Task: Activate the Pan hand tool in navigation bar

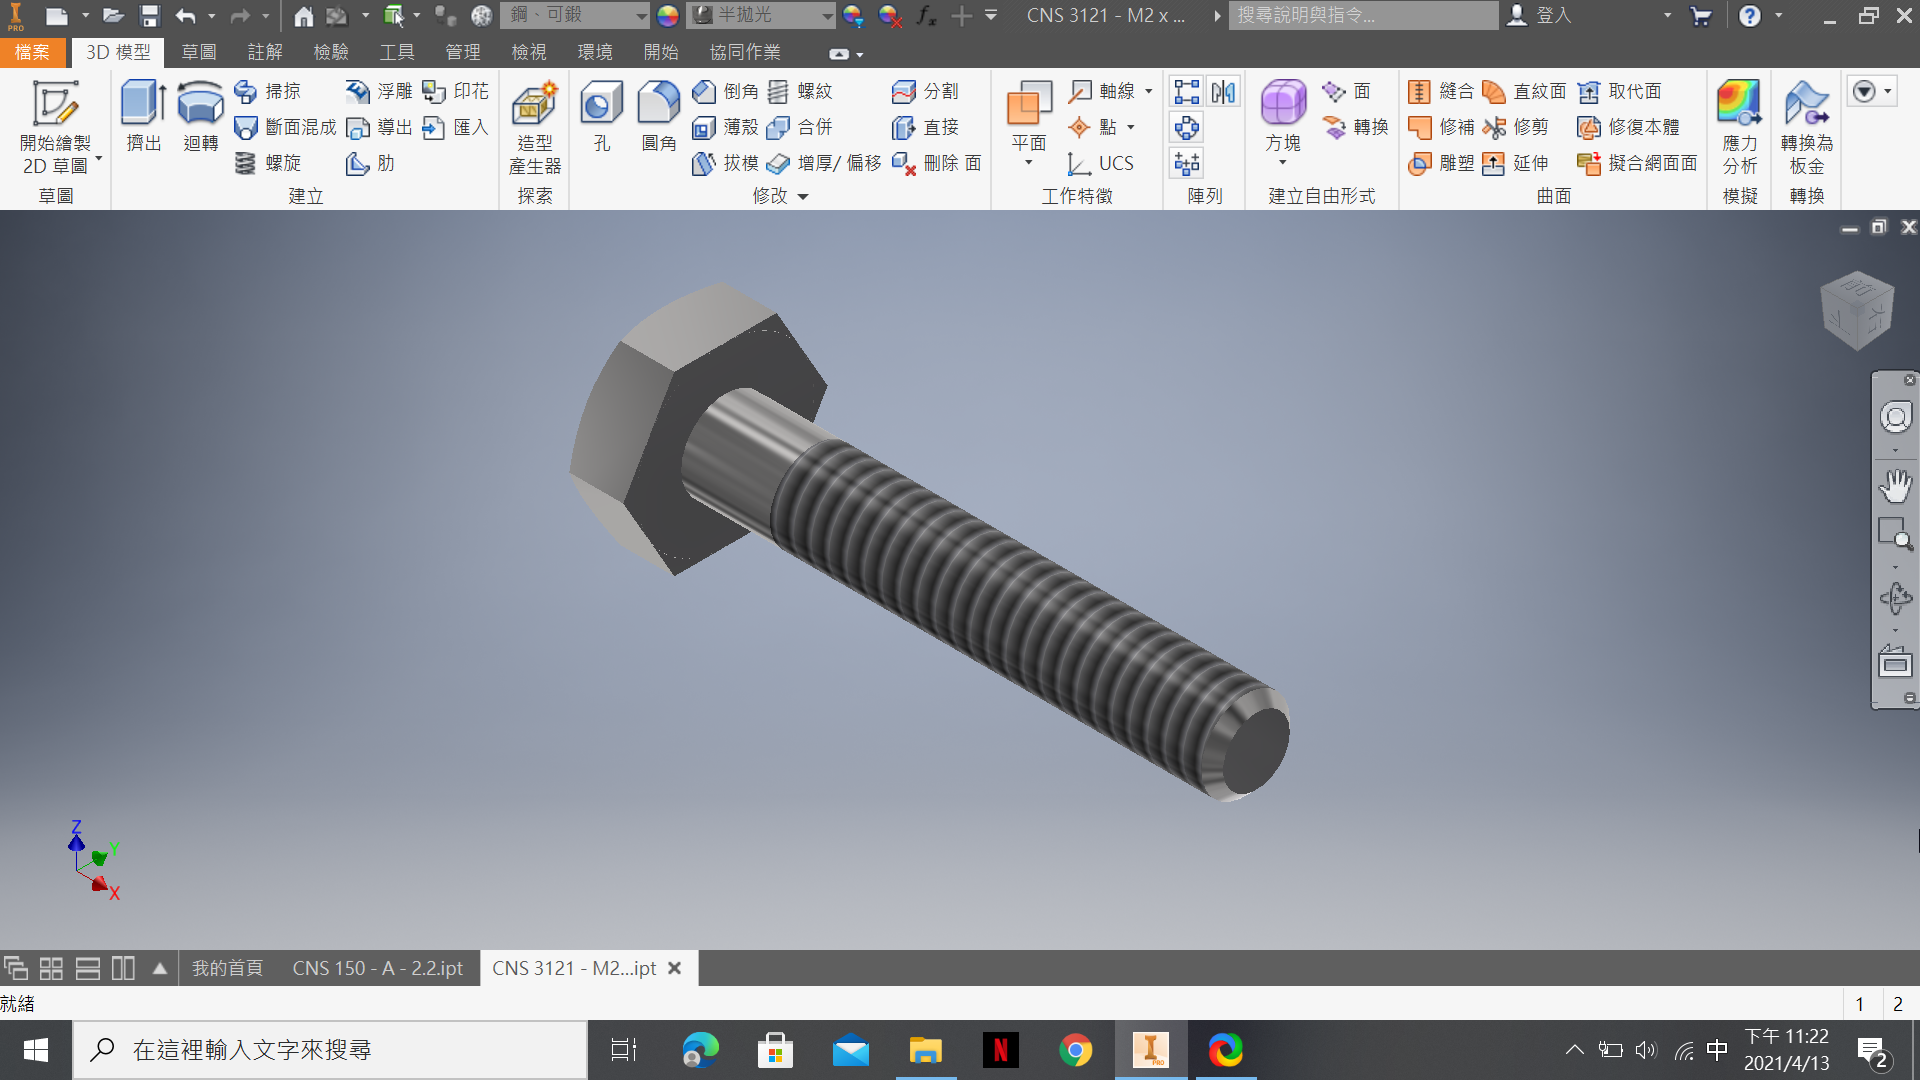Action: click(x=1895, y=486)
